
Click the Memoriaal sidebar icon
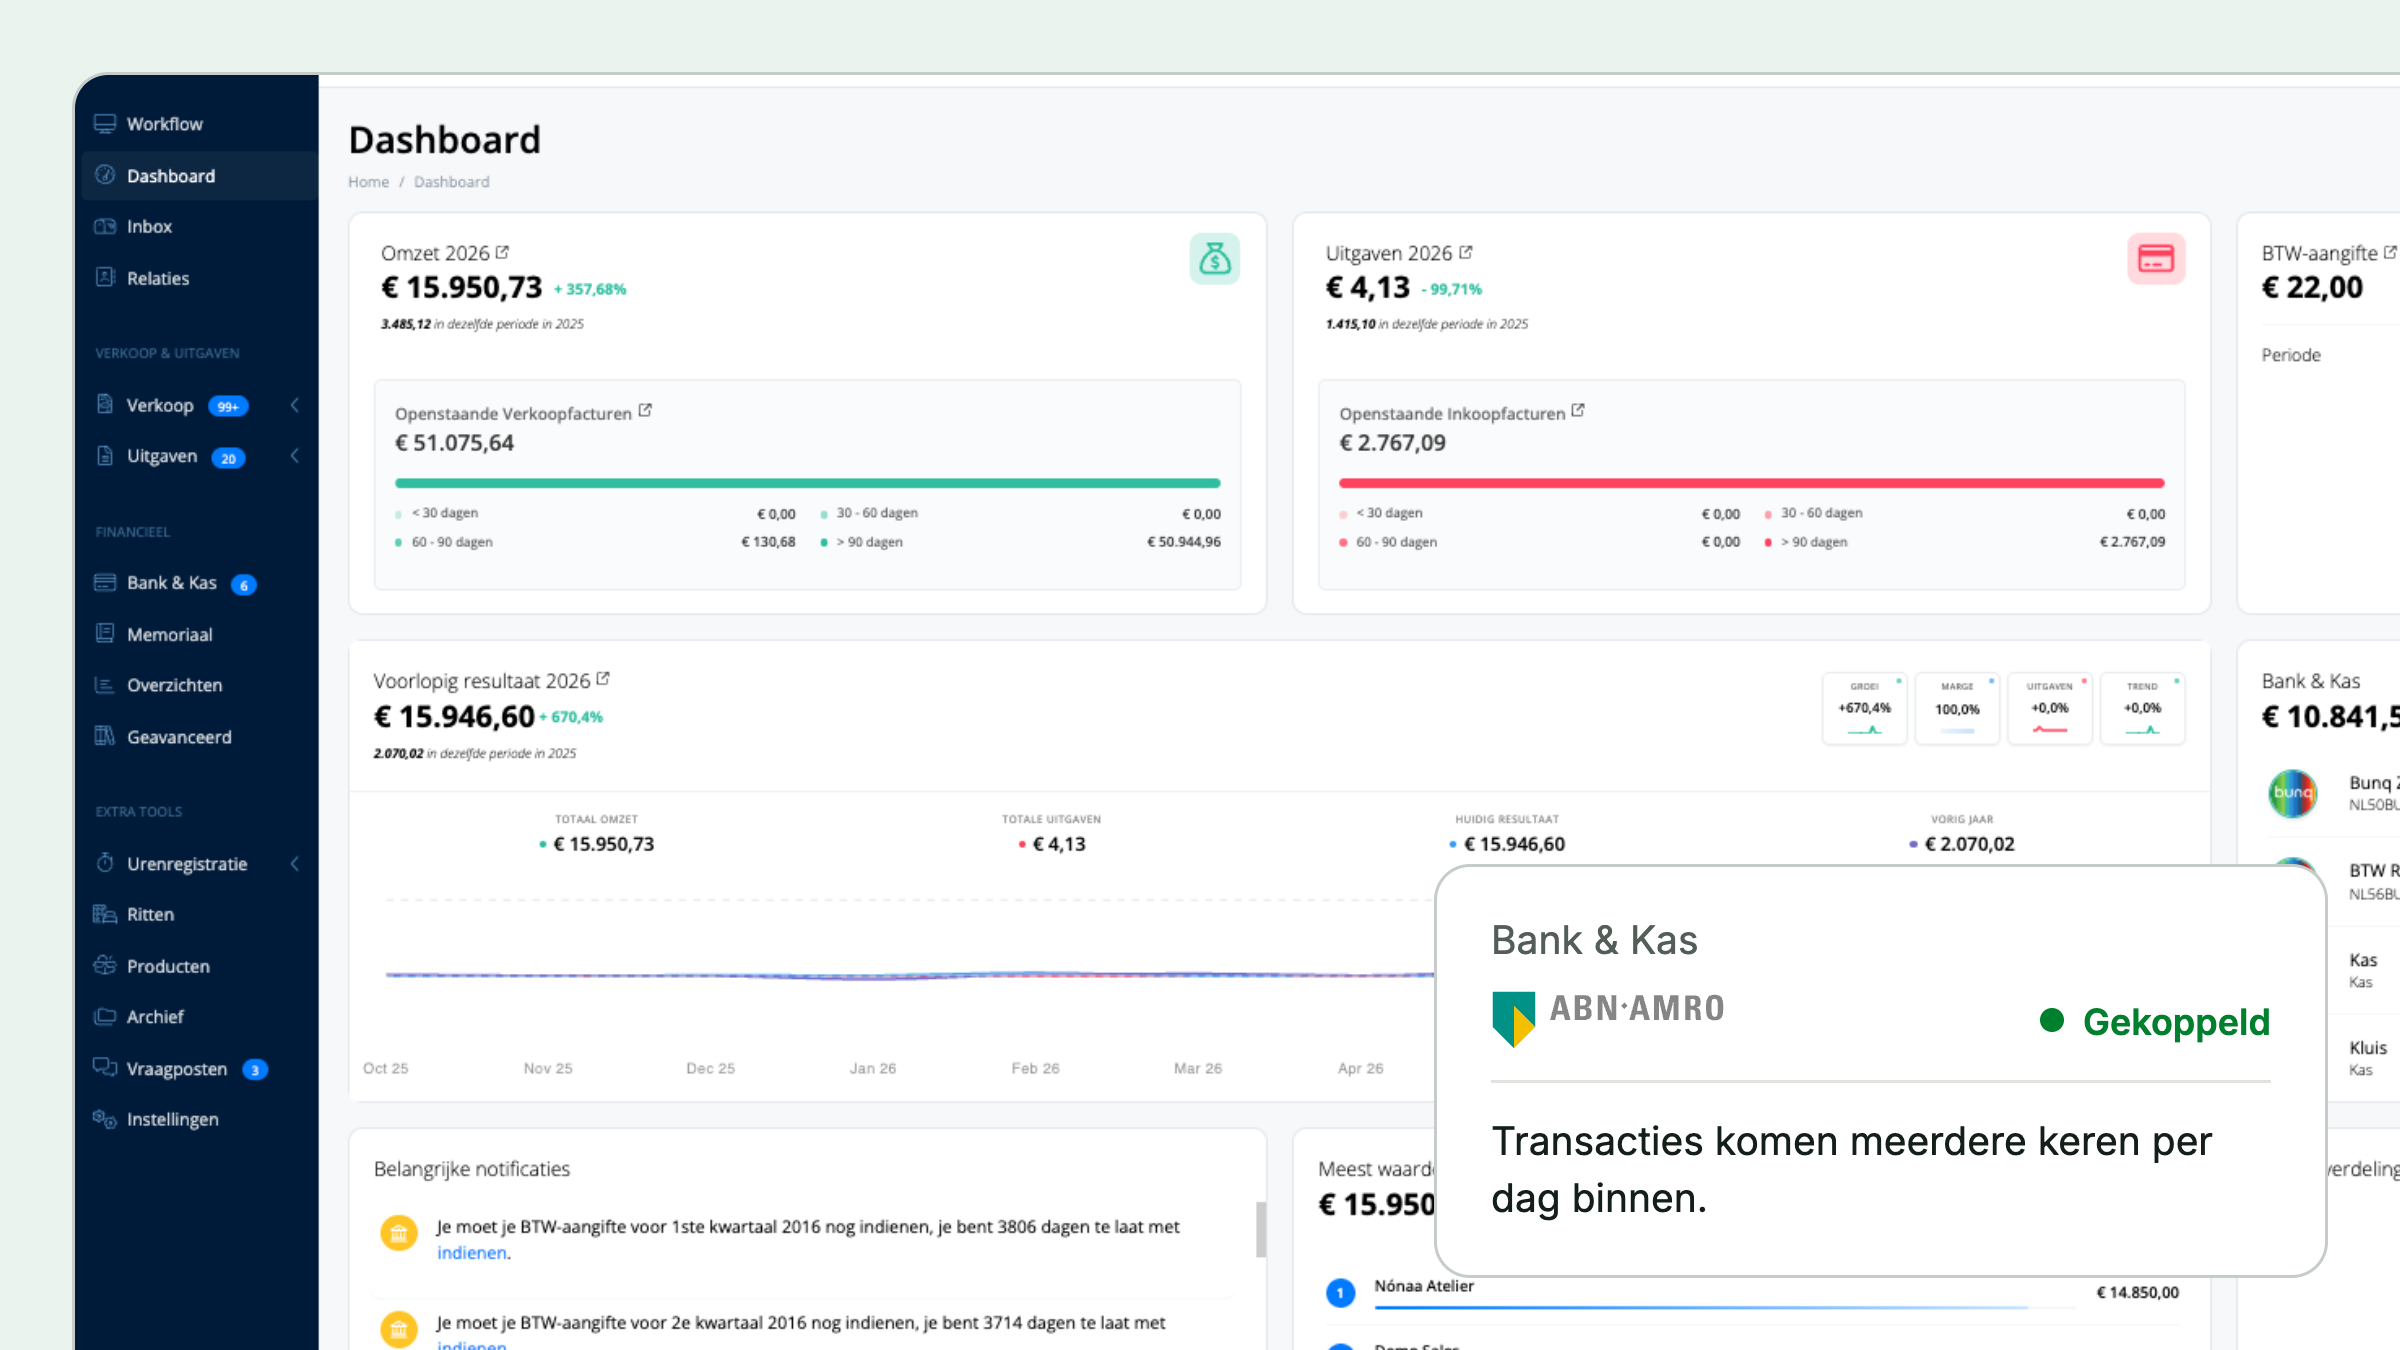(x=105, y=633)
